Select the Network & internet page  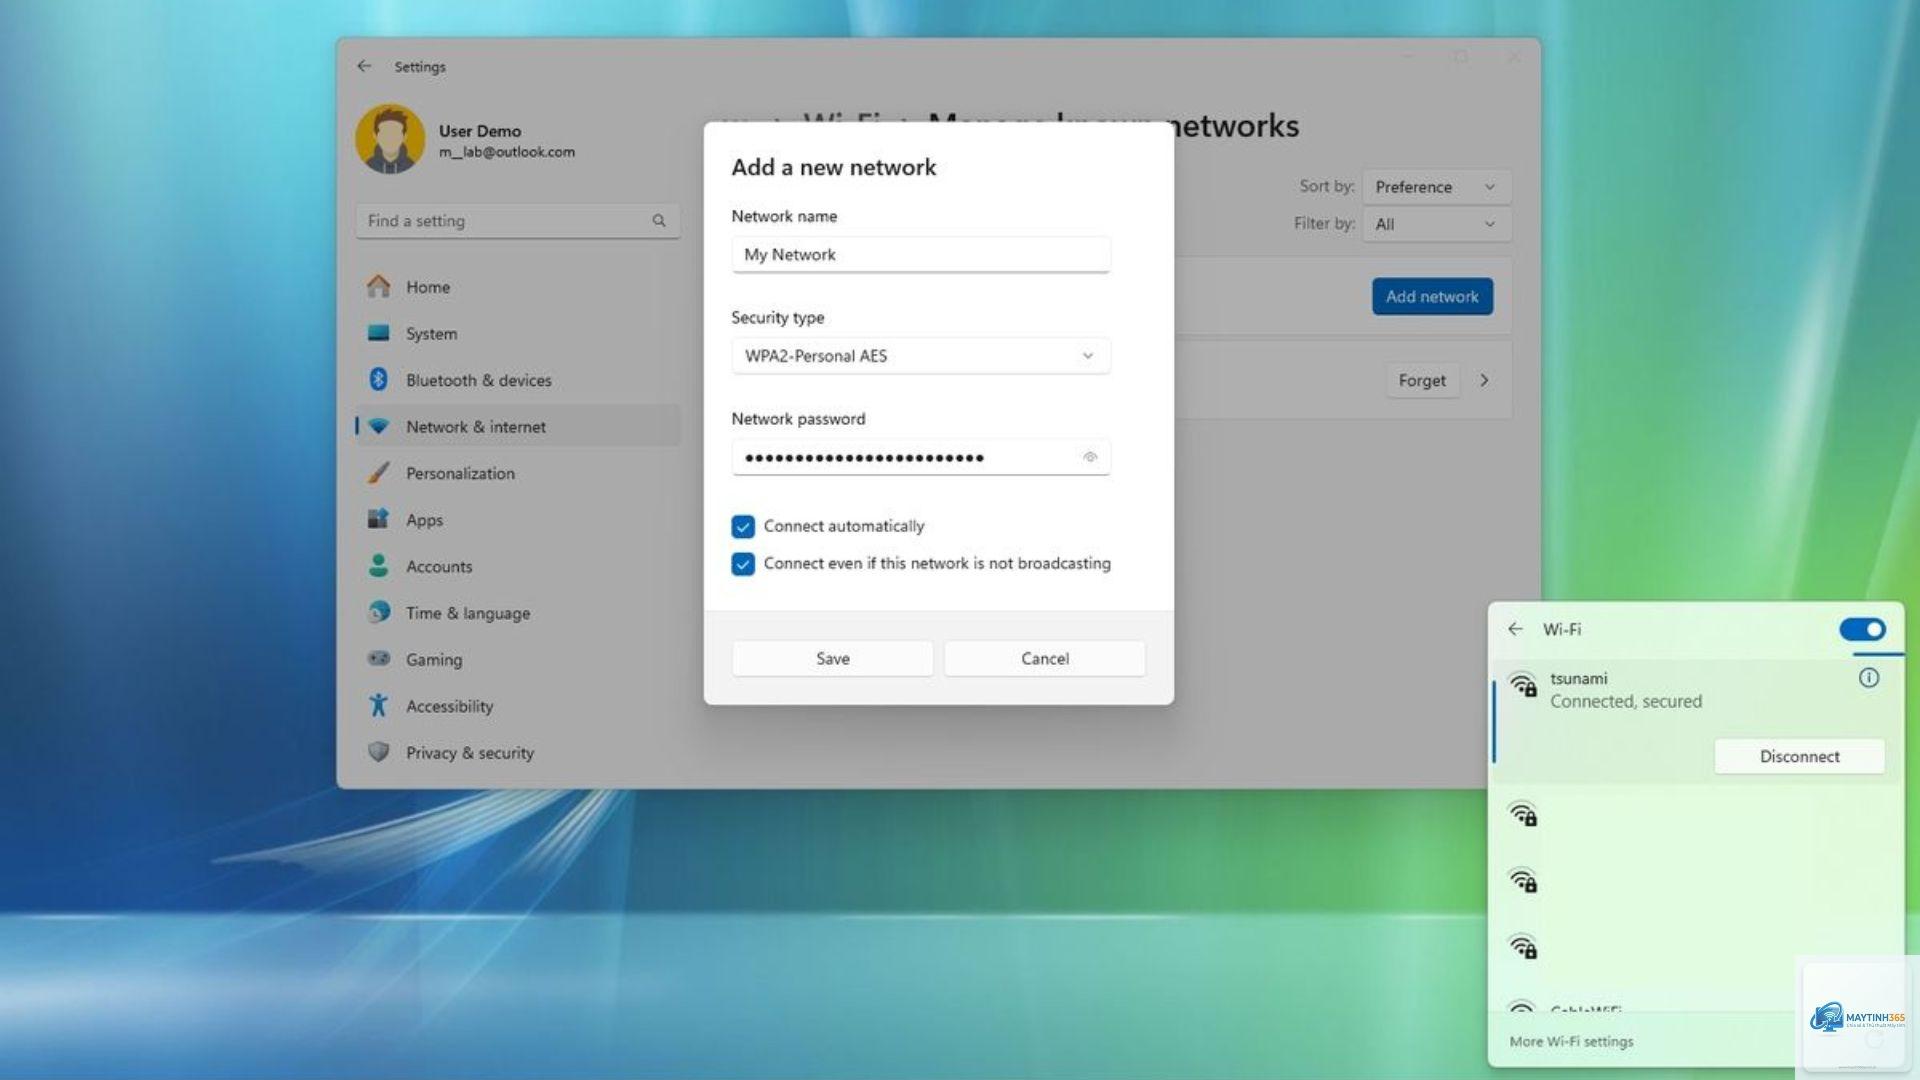518,426
